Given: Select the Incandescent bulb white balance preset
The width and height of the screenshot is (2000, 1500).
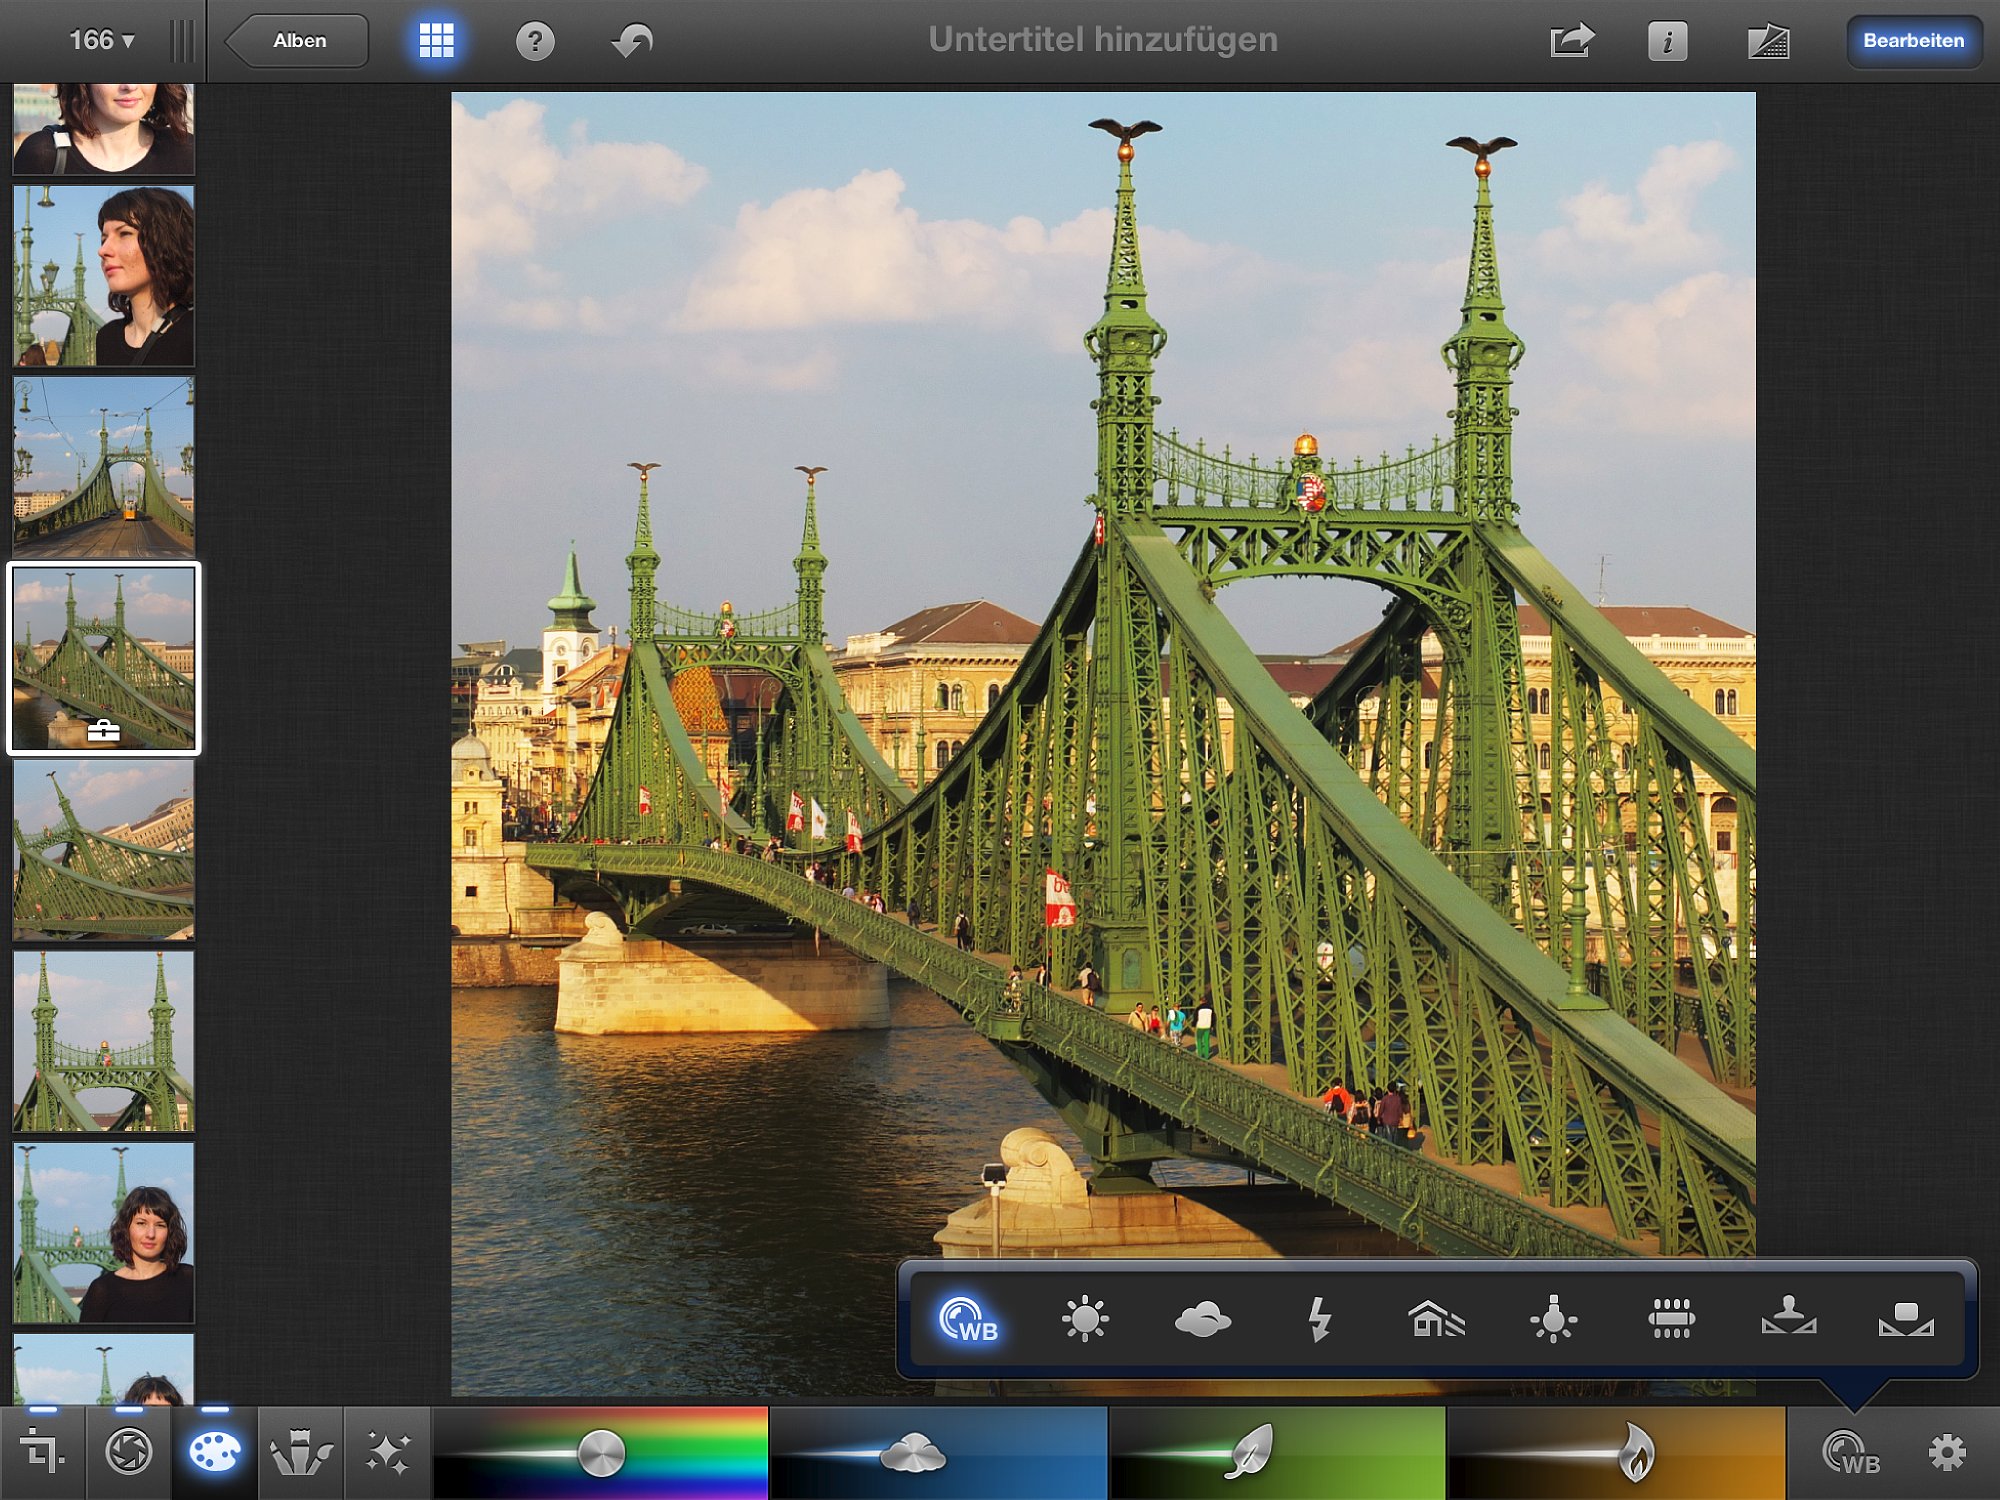Looking at the screenshot, I should 1553,1319.
